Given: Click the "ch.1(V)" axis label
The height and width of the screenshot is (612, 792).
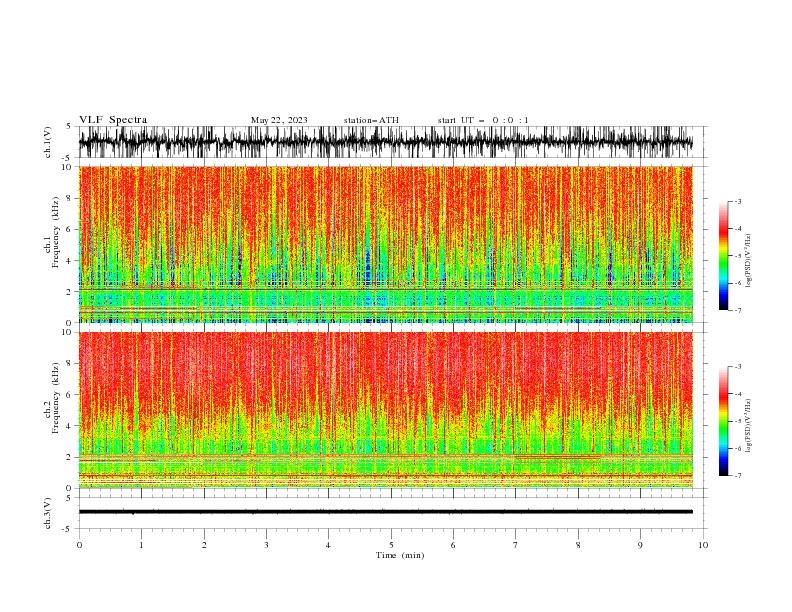Looking at the screenshot, I should click(48, 142).
